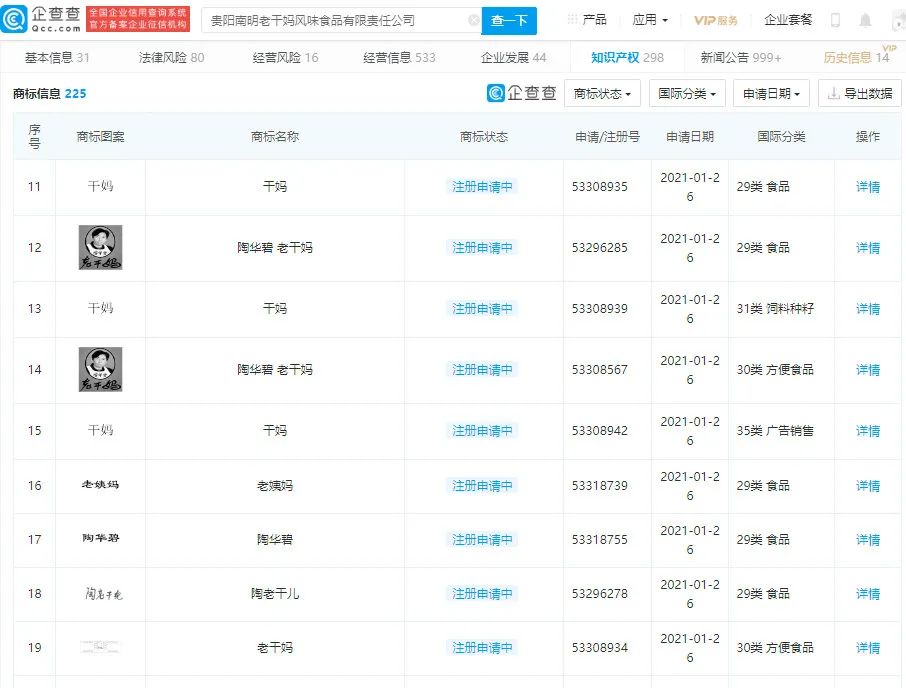
Task: Click the 陶华碧 老干妈 trademark image in row 12
Action: (101, 247)
